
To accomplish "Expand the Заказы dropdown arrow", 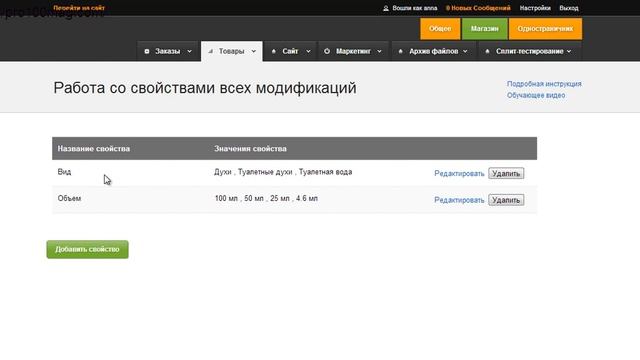I will (189, 51).
